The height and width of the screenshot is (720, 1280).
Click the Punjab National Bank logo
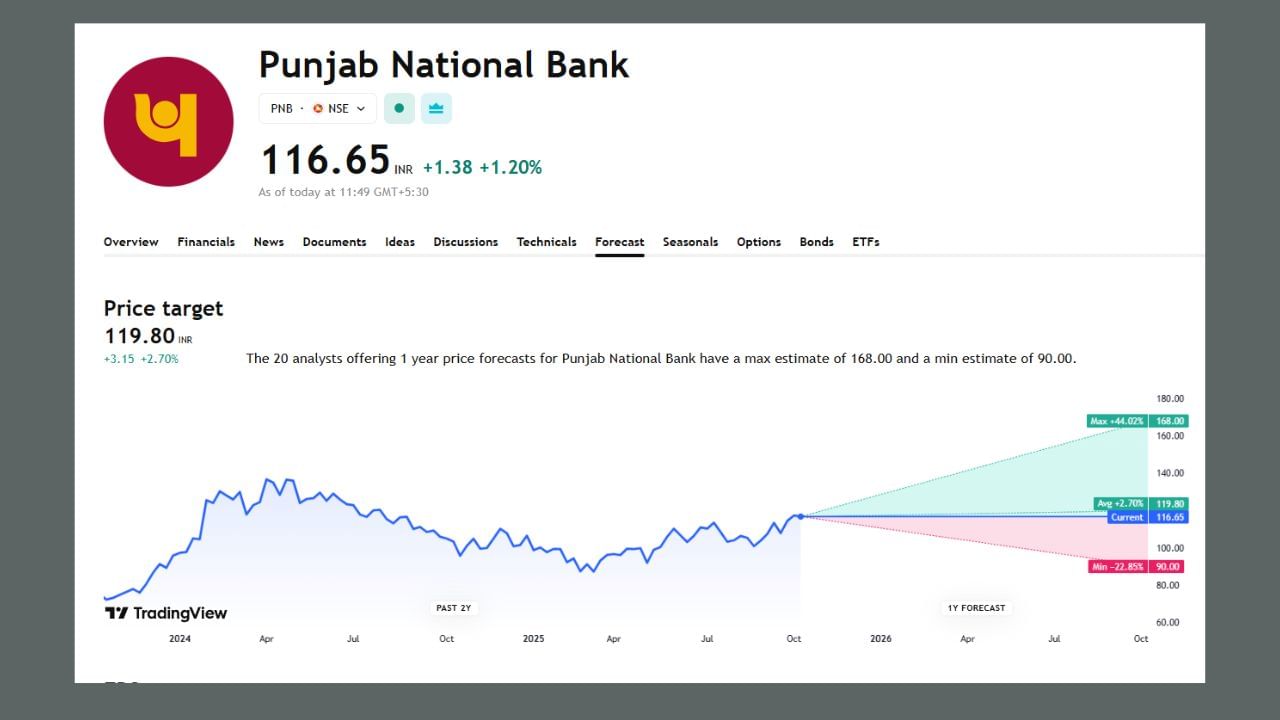pyautogui.click(x=168, y=122)
